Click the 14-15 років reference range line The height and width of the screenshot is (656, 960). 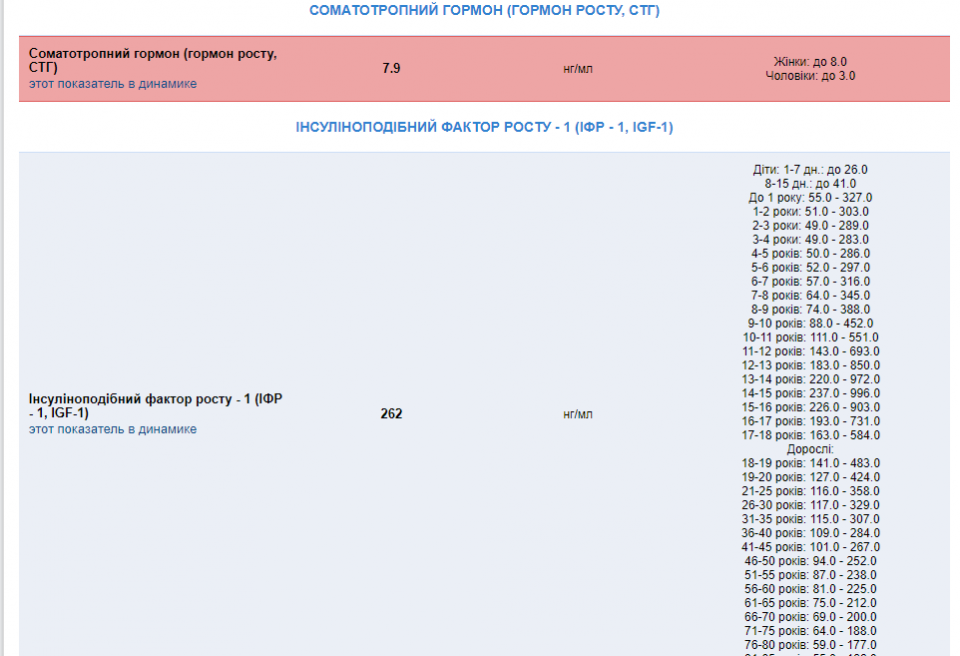tap(810, 393)
